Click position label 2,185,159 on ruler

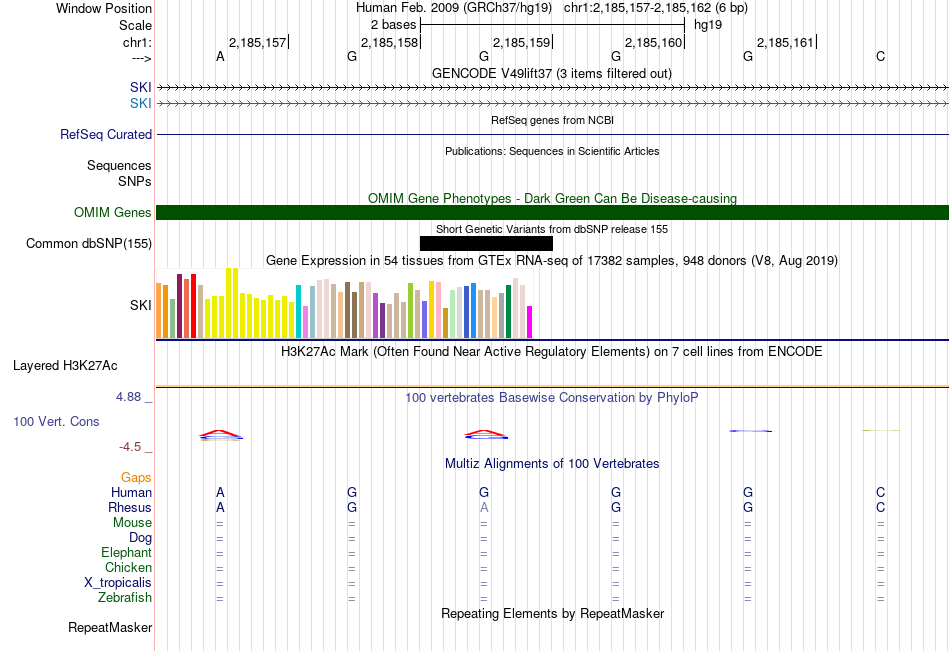click(522, 42)
